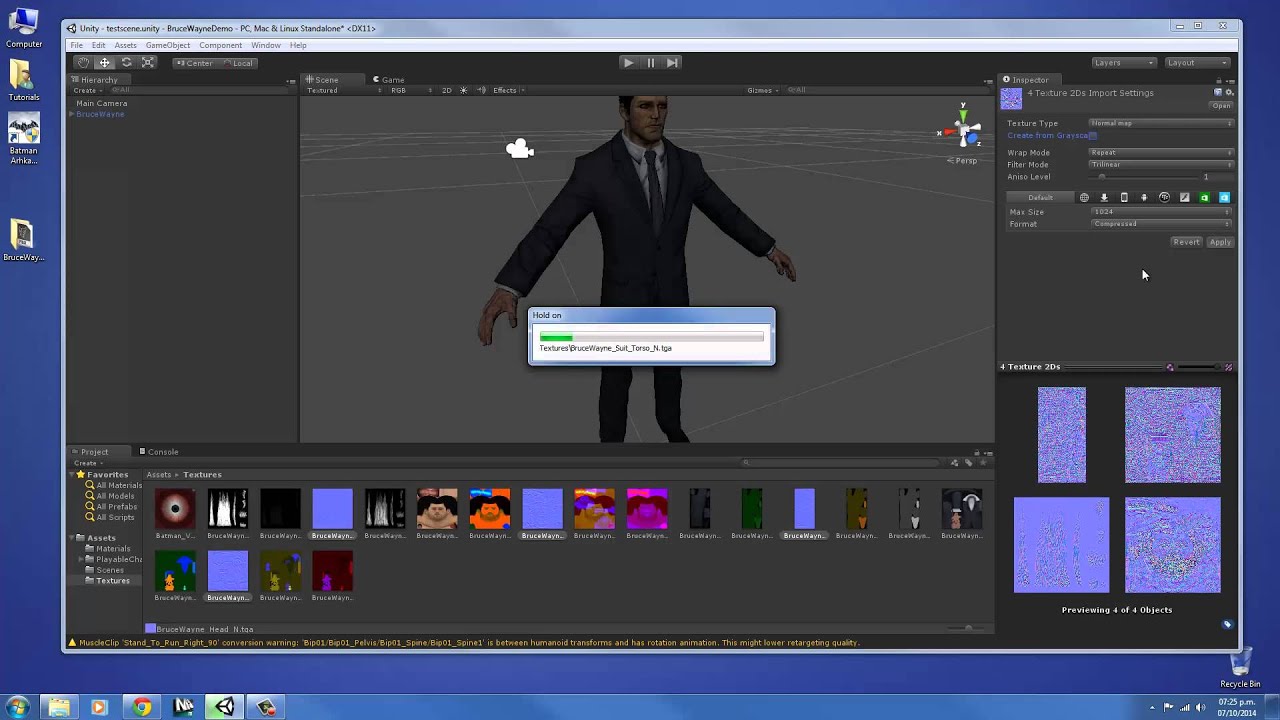The height and width of the screenshot is (720, 1280).
Task: Open the Texture Type dropdown
Action: point(1161,123)
